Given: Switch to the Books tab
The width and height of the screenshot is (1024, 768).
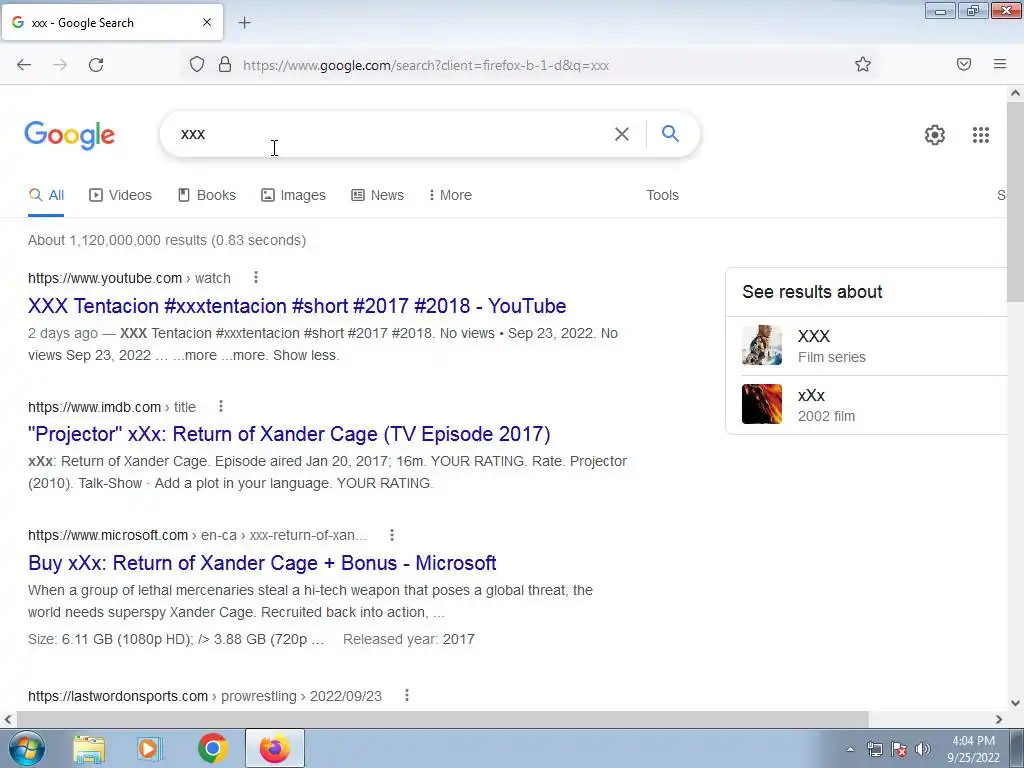Looking at the screenshot, I should click(x=207, y=195).
